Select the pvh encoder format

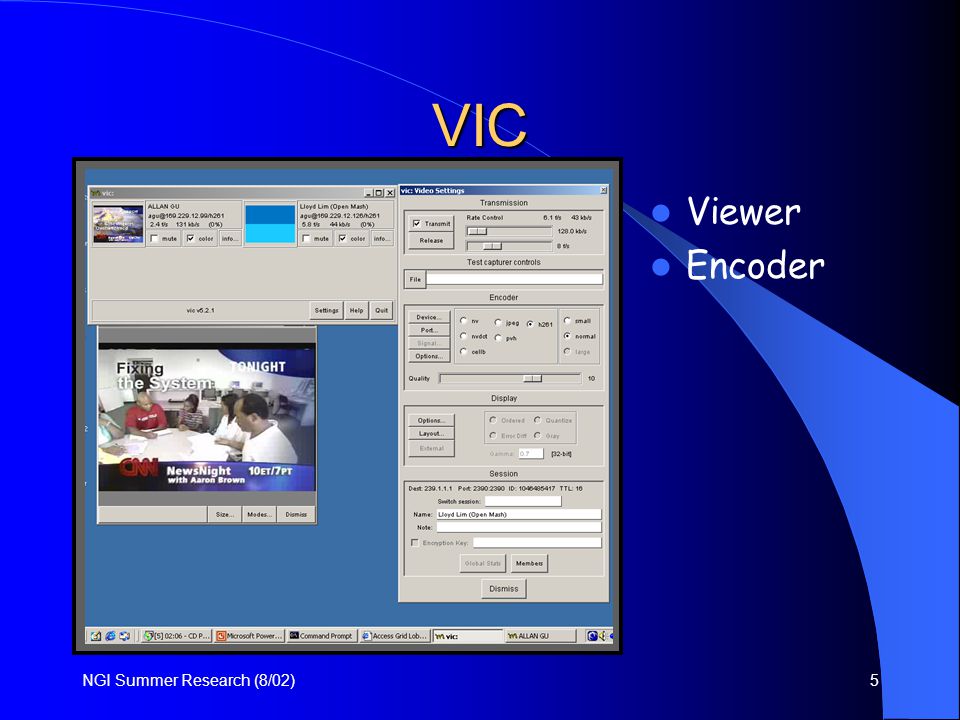click(498, 338)
